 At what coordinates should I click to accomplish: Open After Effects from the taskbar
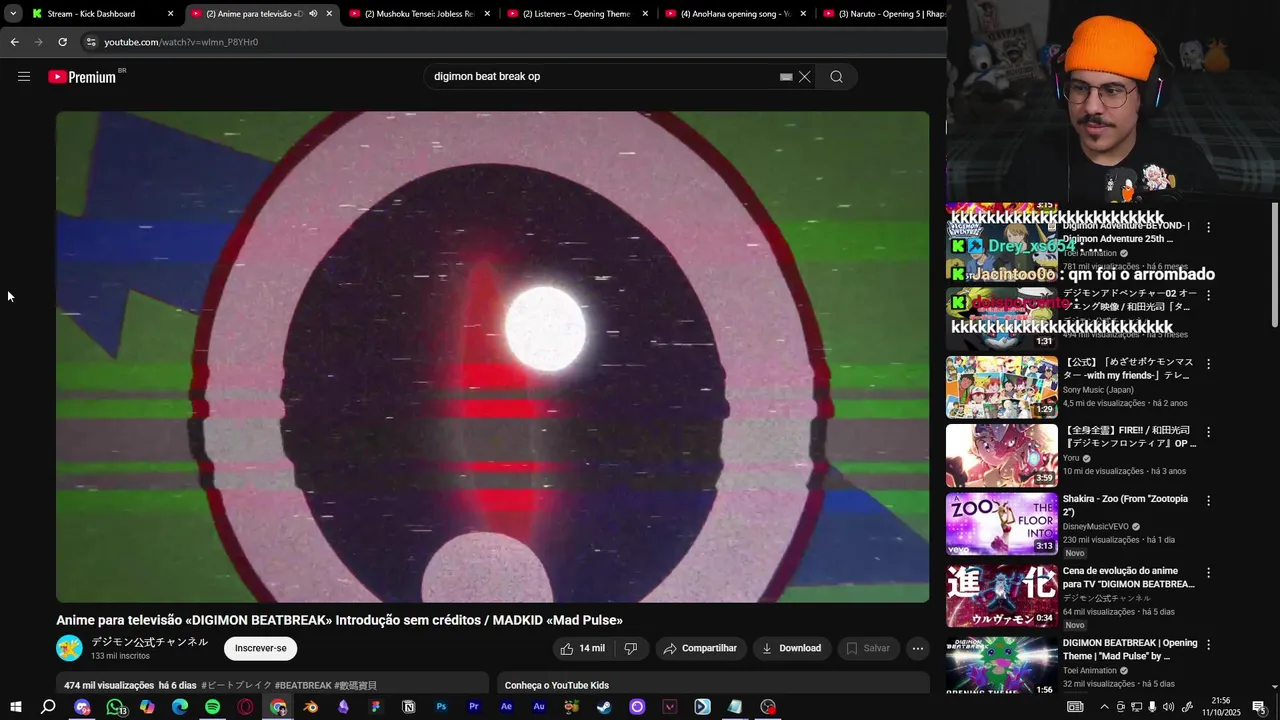coord(506,707)
